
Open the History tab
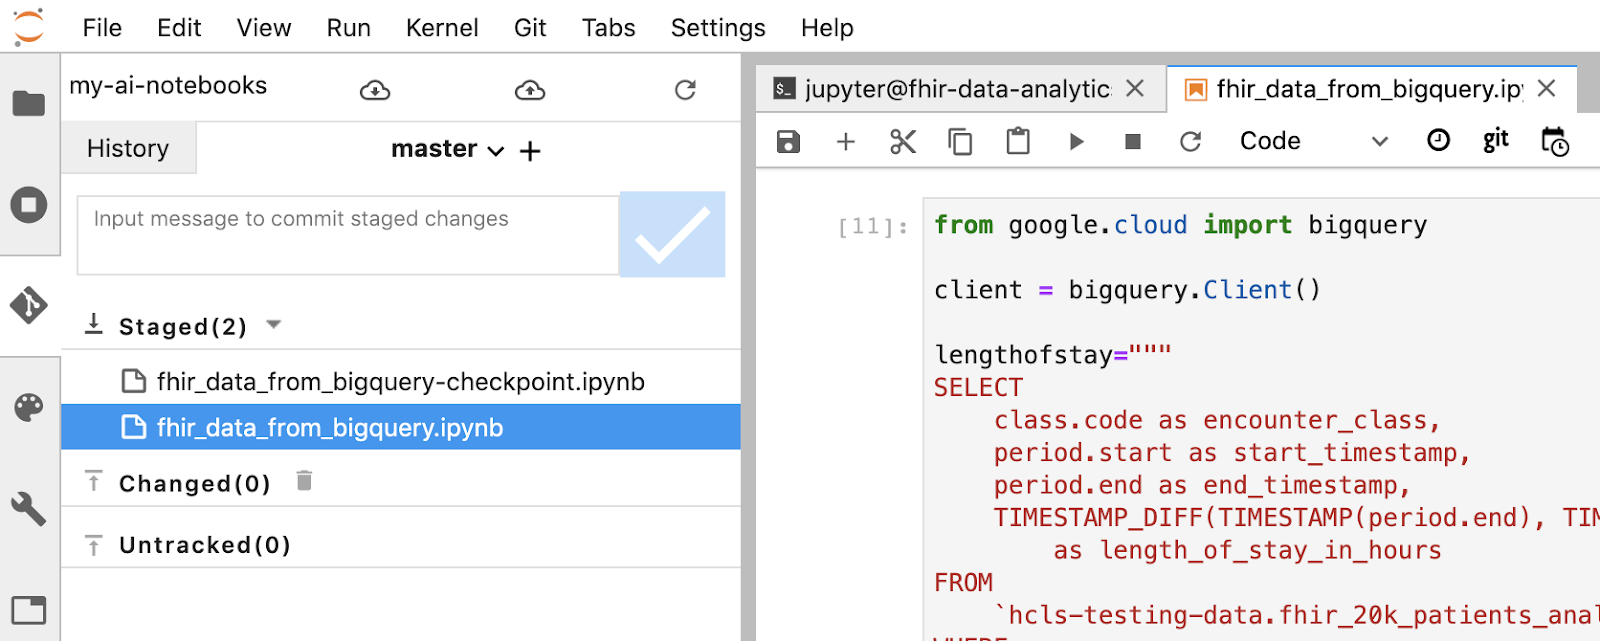[x=128, y=149]
